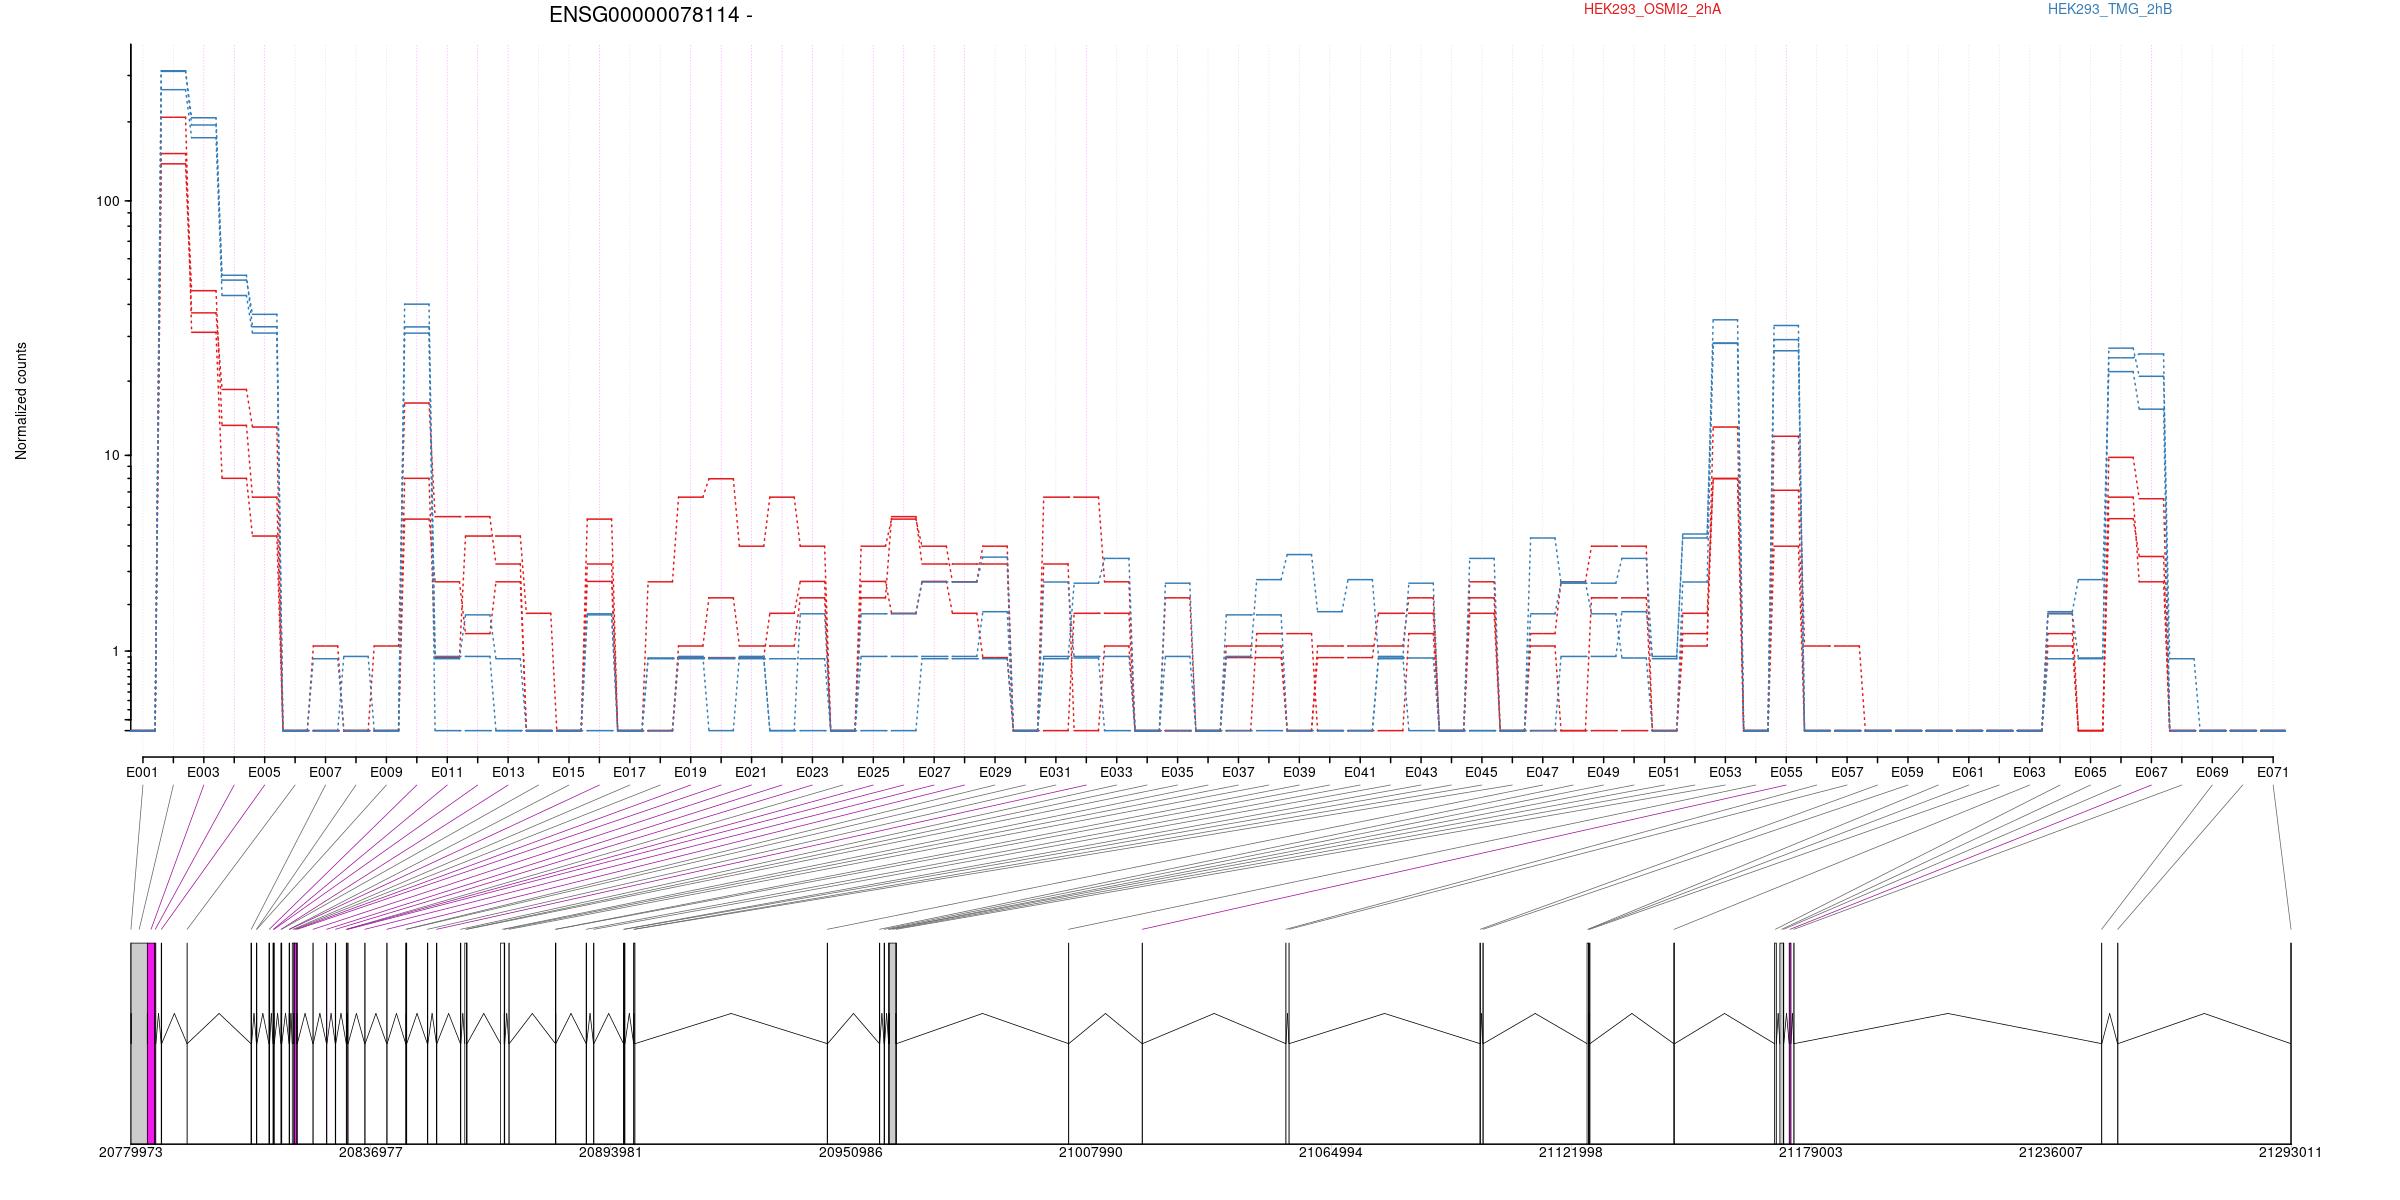Click exon label E063
The image size is (2400, 1200).
[2029, 772]
